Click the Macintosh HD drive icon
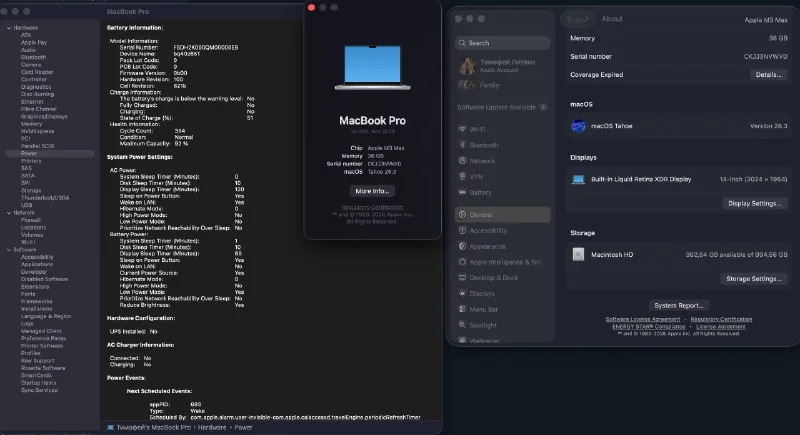 pos(578,254)
